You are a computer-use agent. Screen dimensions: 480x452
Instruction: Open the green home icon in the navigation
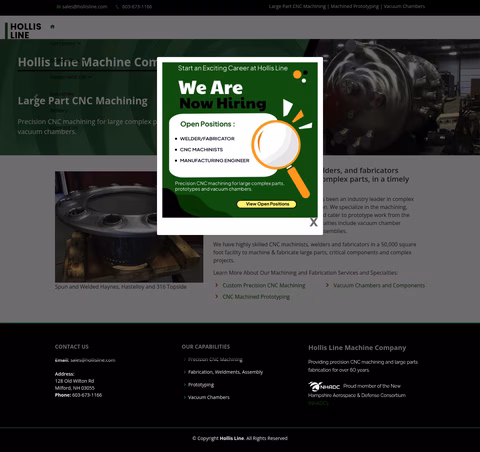(52, 27)
